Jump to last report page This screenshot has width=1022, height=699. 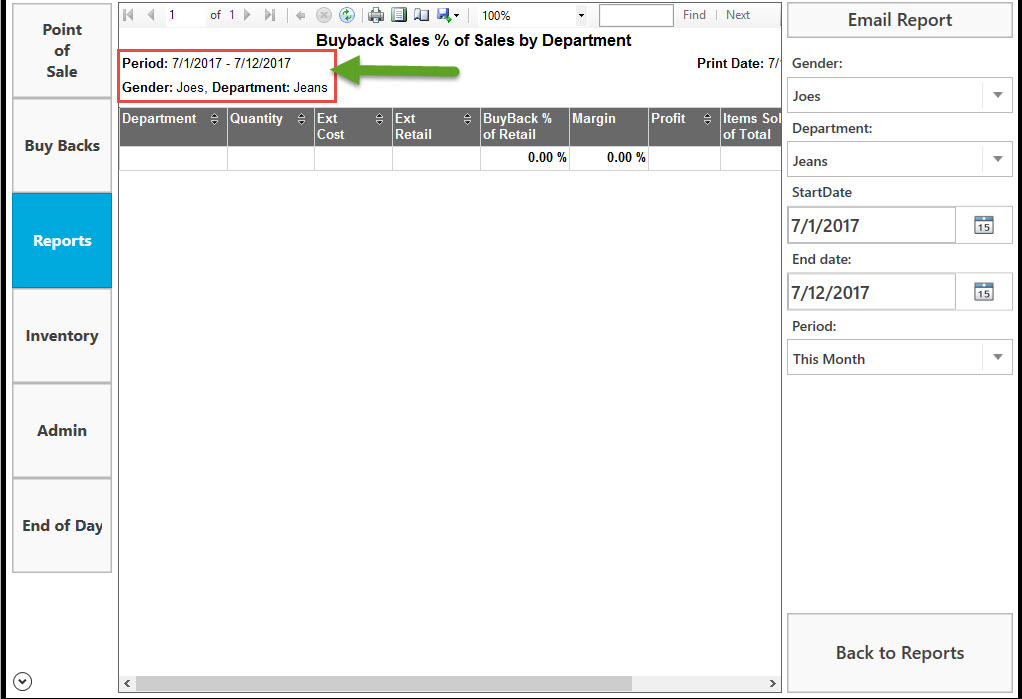click(270, 15)
